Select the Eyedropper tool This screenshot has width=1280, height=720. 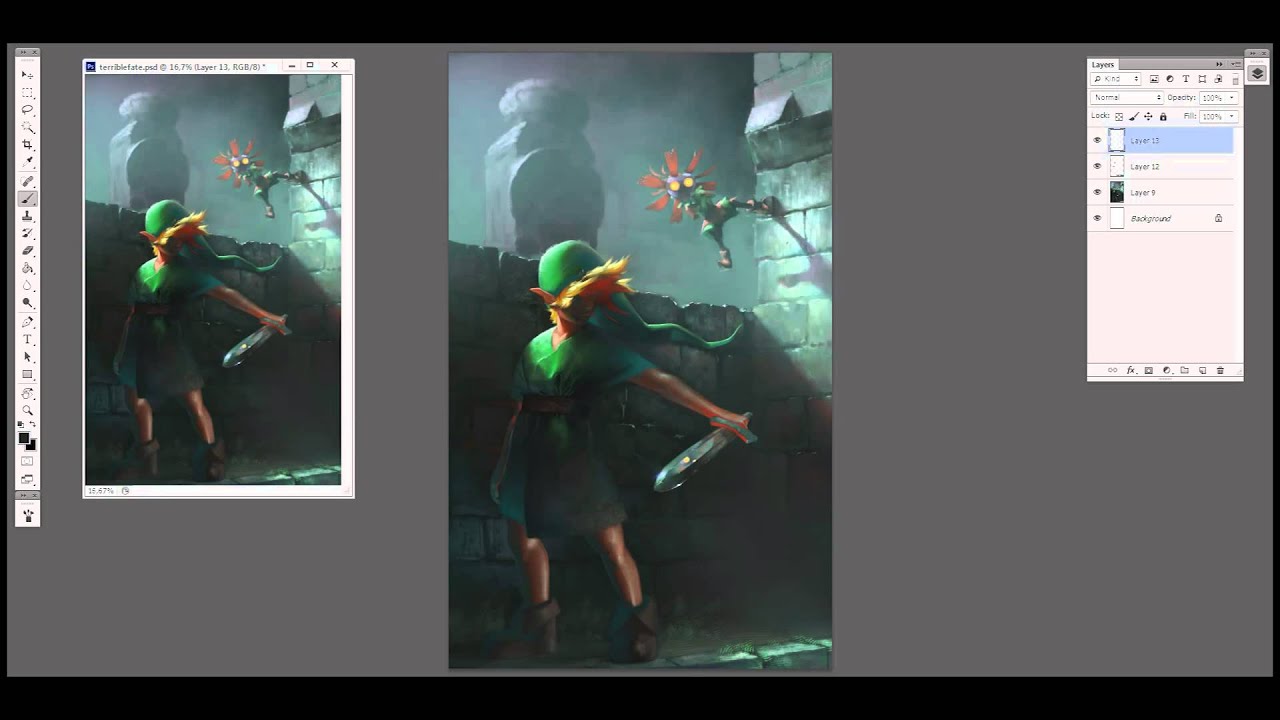tap(28, 161)
